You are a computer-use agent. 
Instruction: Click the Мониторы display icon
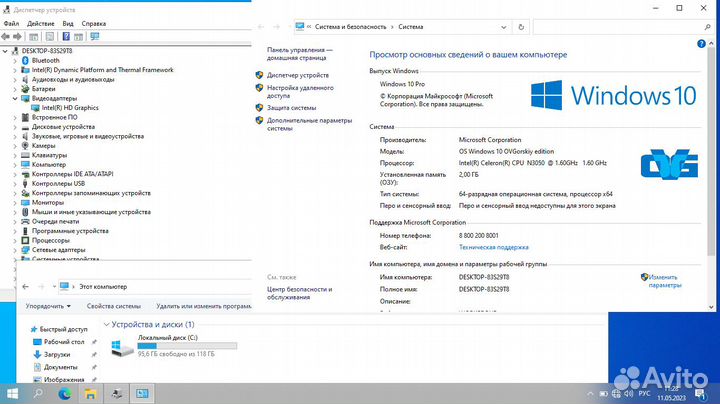pos(25,202)
